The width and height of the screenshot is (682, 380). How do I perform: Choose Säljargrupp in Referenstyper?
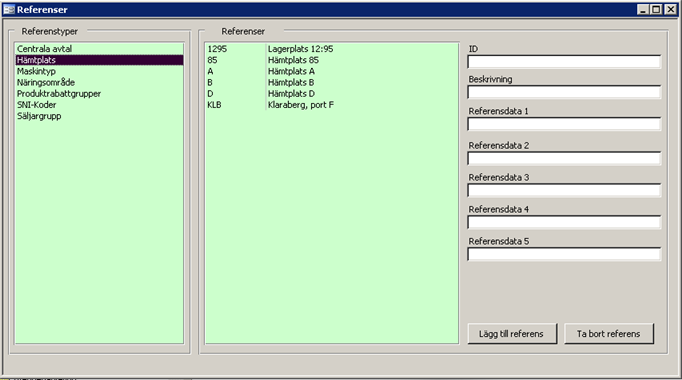tap(99, 116)
